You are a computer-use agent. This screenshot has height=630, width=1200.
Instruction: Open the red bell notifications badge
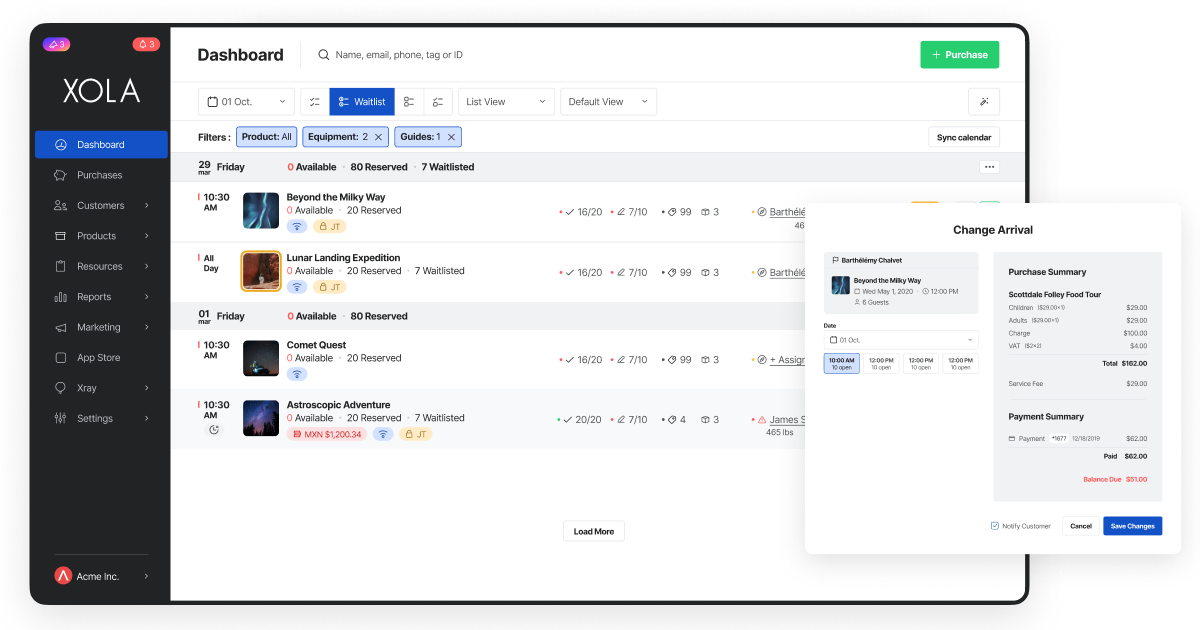click(146, 44)
